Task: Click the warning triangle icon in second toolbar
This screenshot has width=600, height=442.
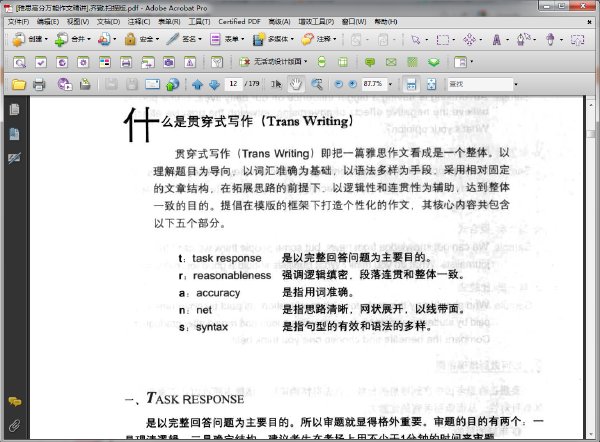Action: tap(190, 62)
